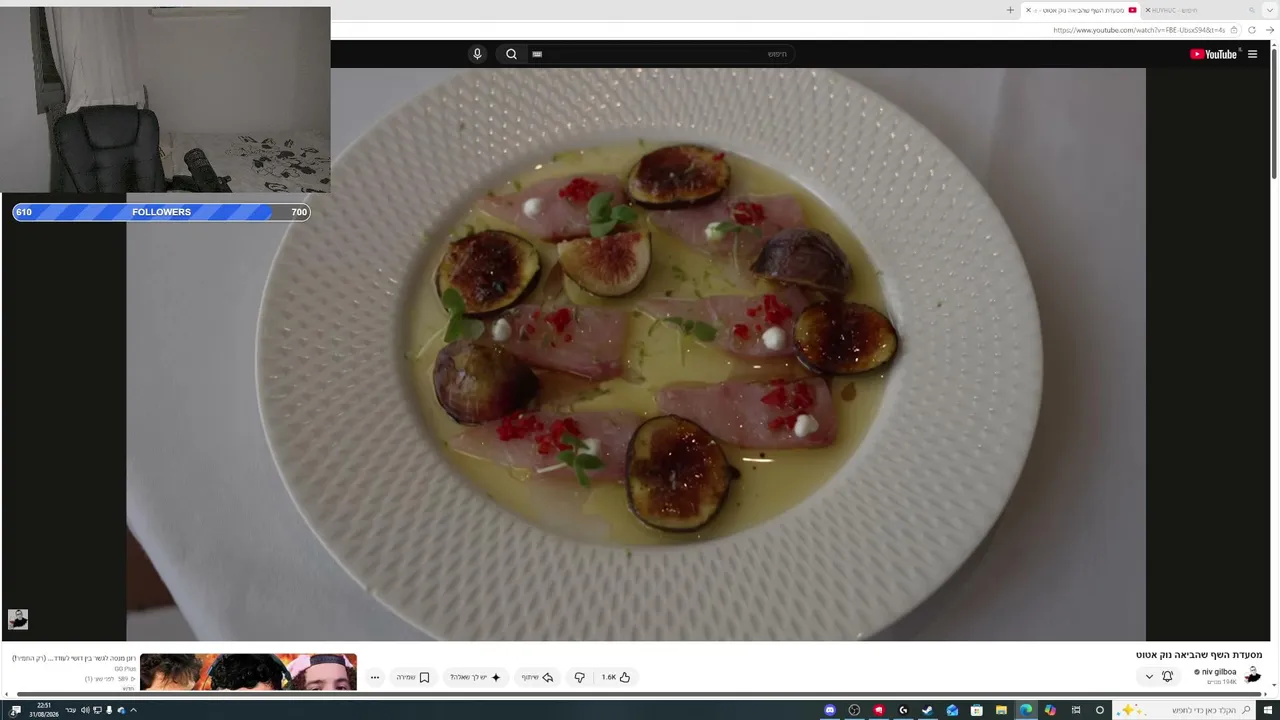Close the second browser tab

pyautogui.click(x=1147, y=10)
